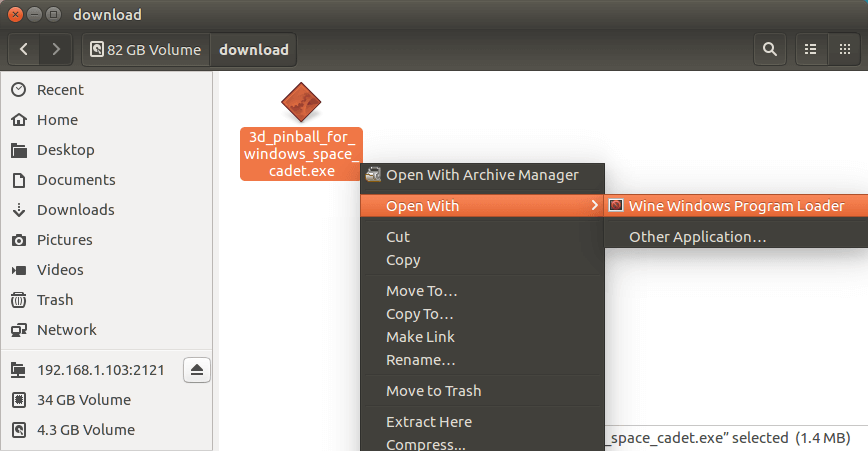Viewport: 868px width, 451px height.
Task: Open Network in the sidebar
Action: (x=66, y=330)
